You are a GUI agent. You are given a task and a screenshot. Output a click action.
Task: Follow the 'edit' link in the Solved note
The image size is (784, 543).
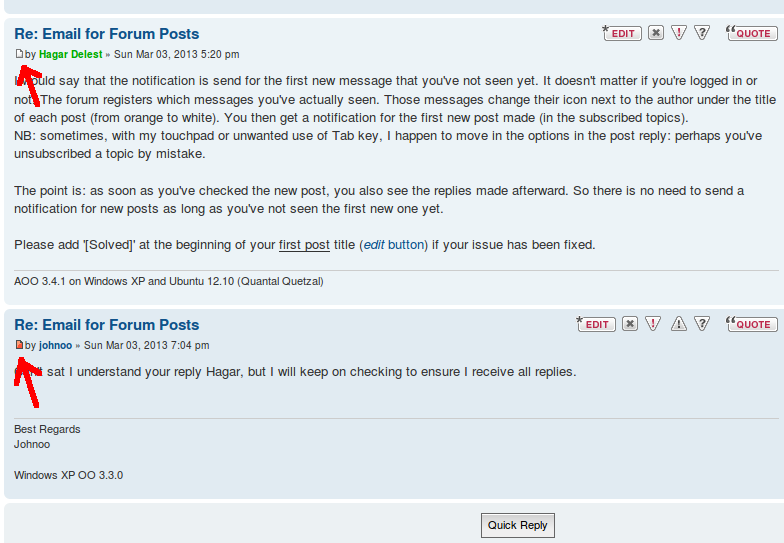373,245
